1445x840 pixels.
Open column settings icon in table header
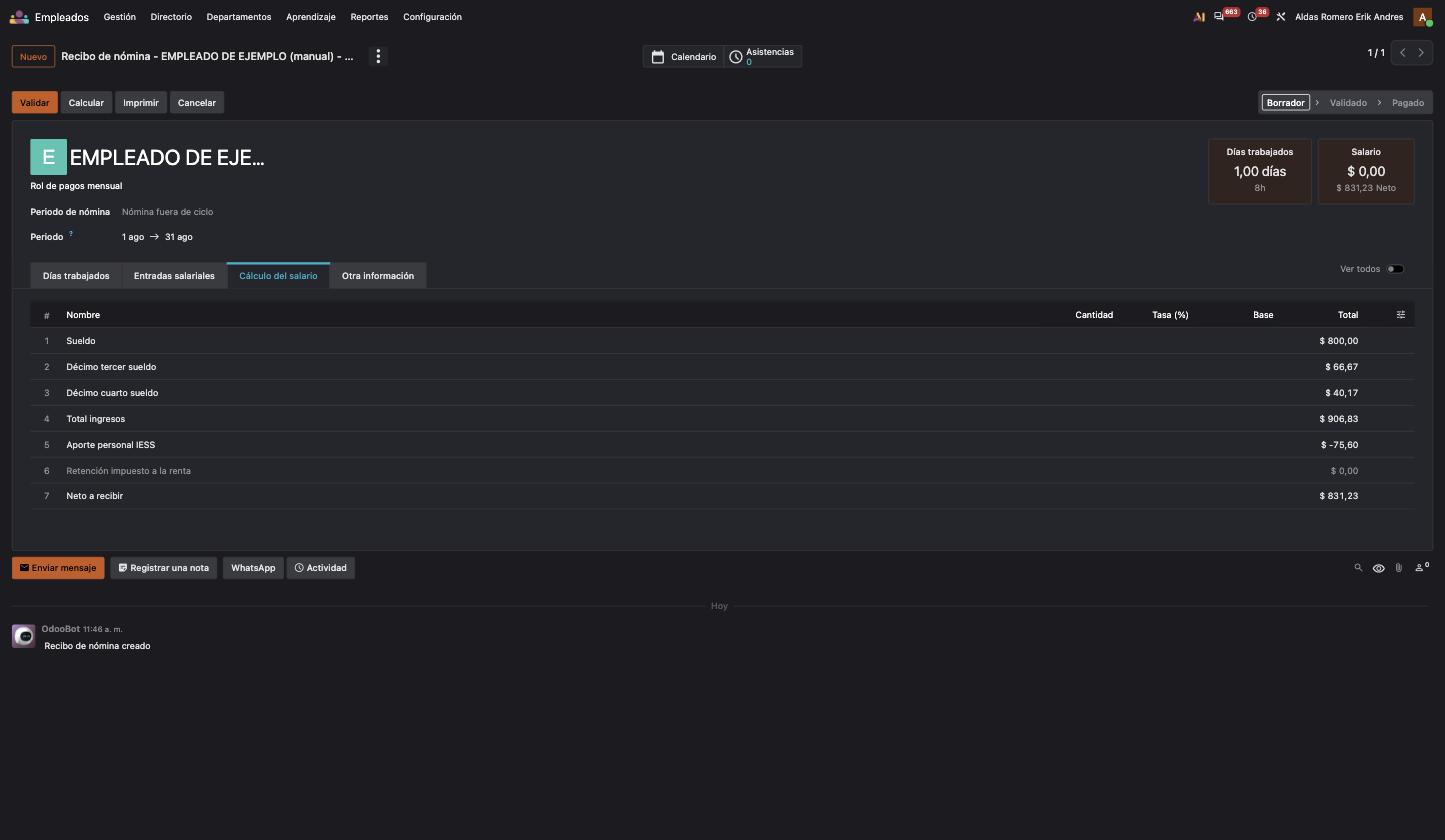tap(1400, 315)
